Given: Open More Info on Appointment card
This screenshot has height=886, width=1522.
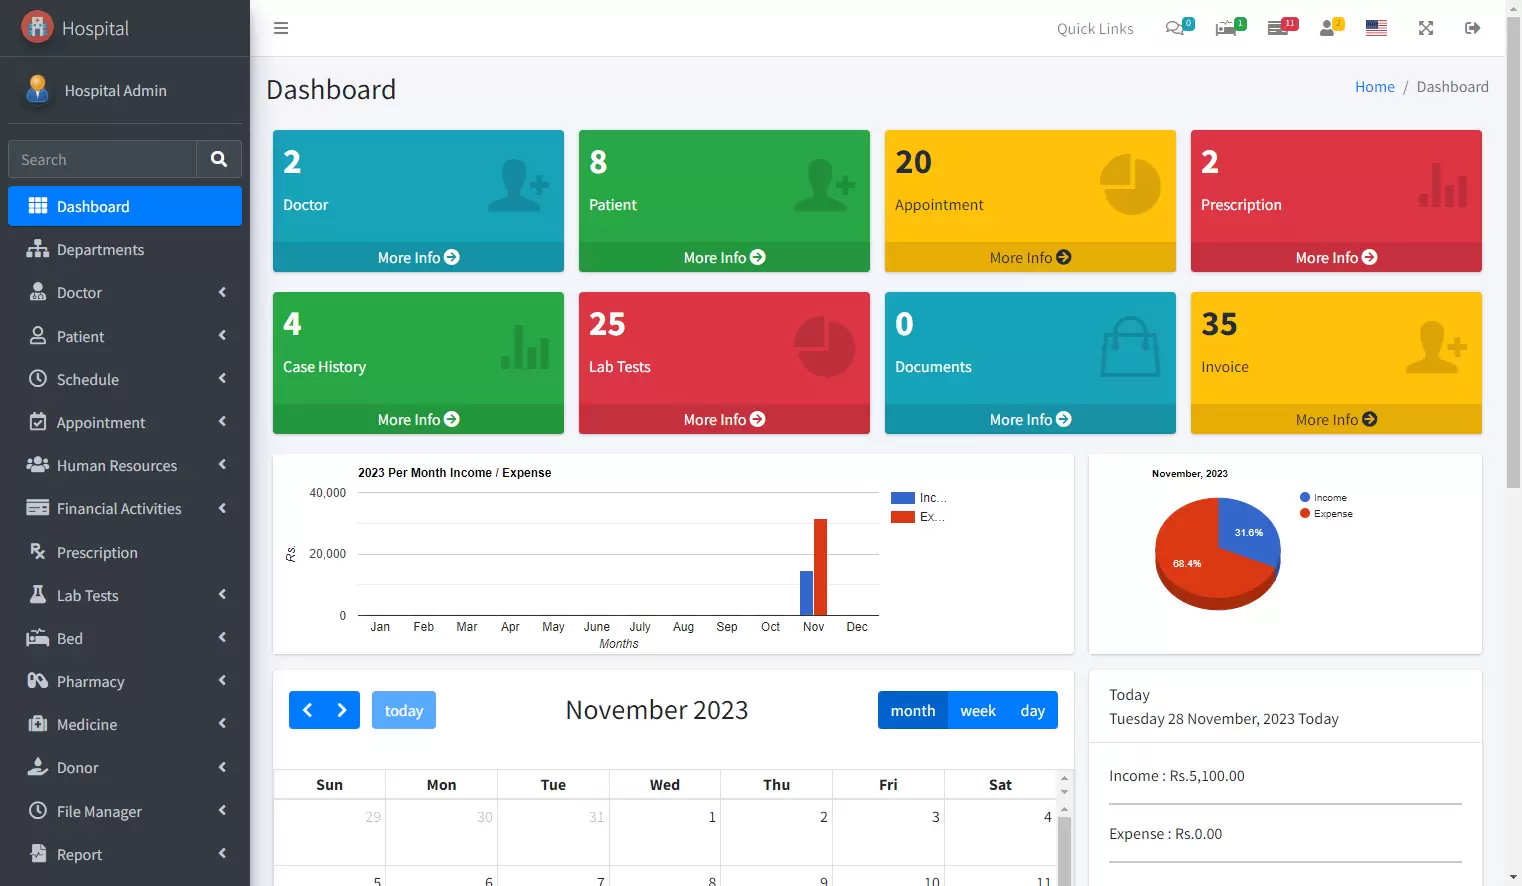Looking at the screenshot, I should (1030, 257).
